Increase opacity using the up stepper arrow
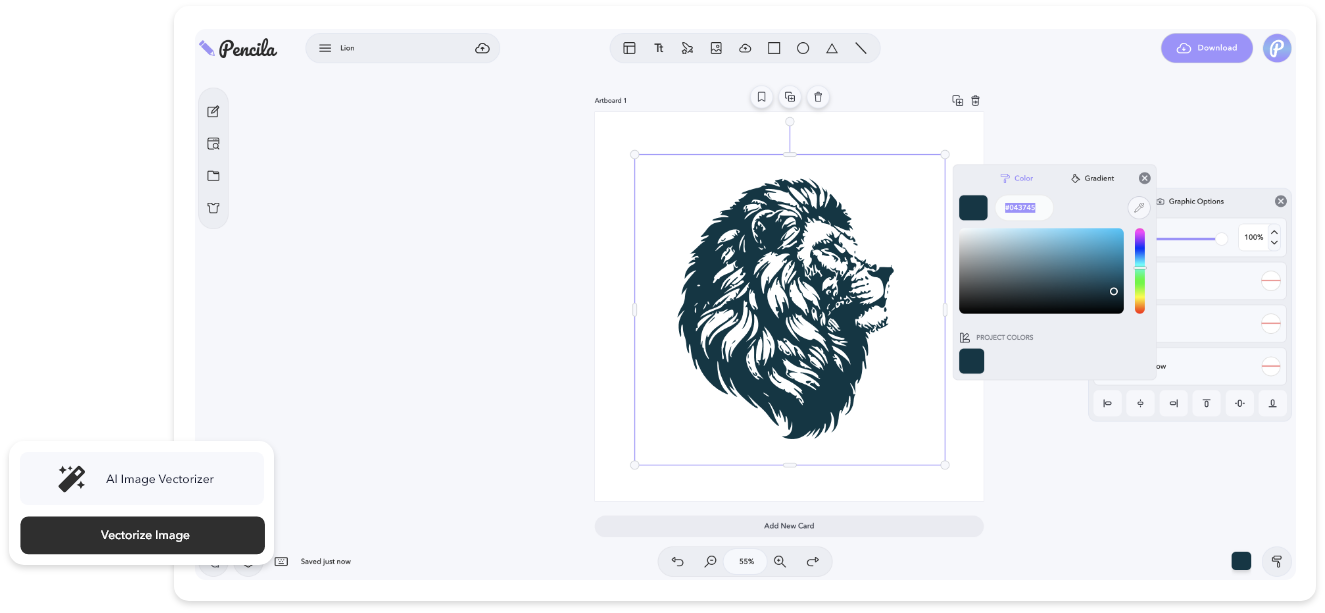This screenshot has height=613, width=1325. (x=1273, y=232)
